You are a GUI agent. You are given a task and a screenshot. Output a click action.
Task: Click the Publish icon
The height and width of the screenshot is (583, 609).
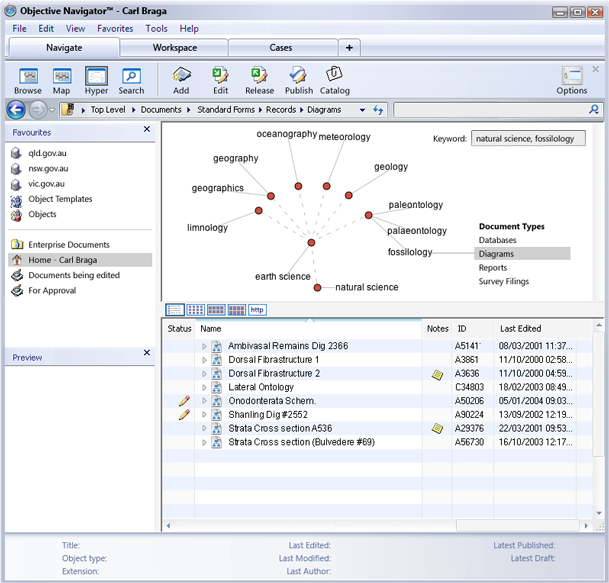click(299, 80)
